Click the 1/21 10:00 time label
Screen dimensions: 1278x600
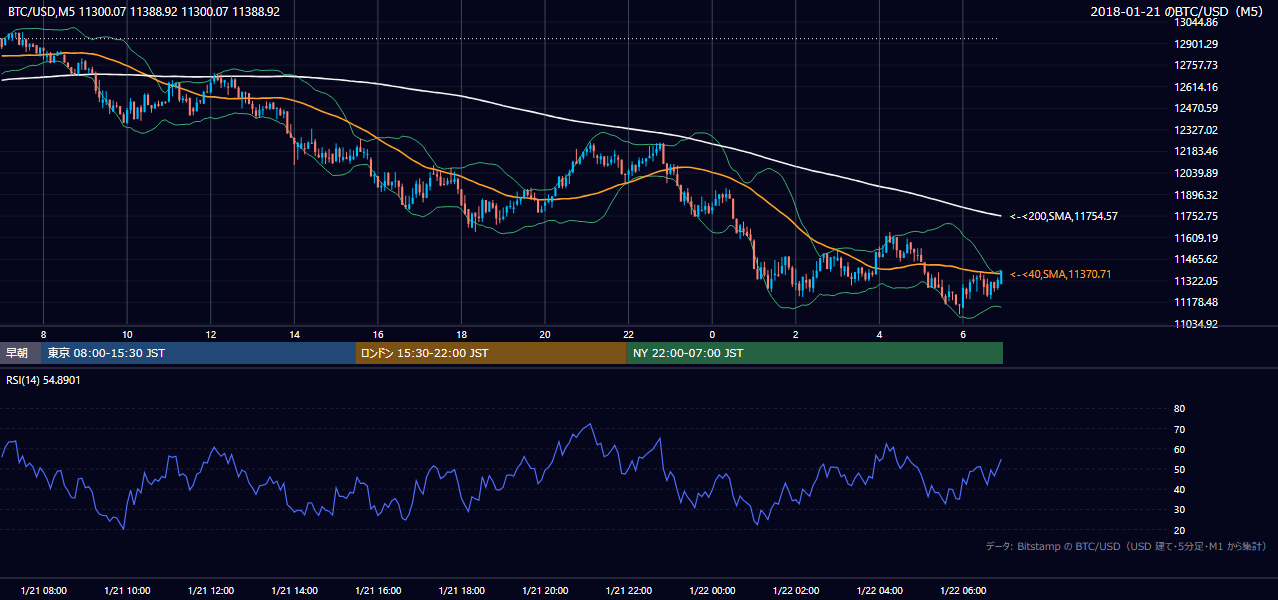[x=127, y=591]
